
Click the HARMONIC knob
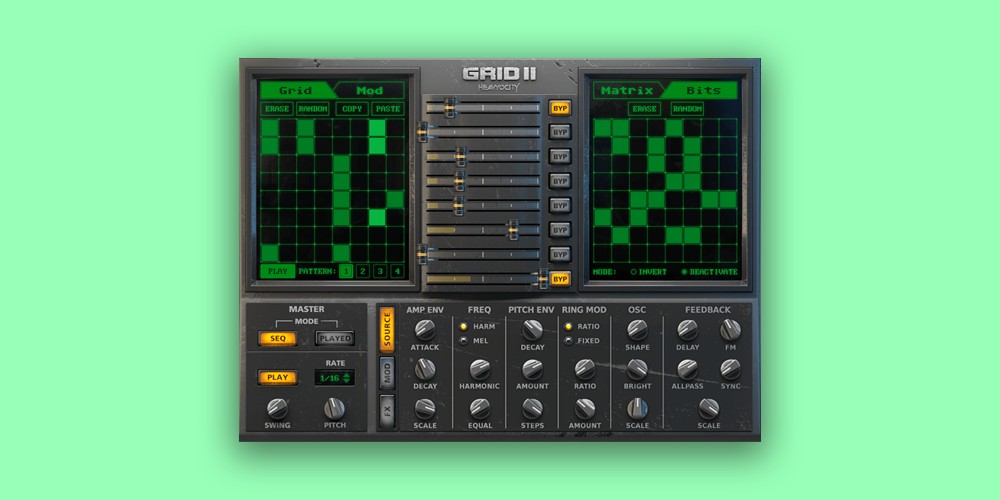click(x=480, y=369)
